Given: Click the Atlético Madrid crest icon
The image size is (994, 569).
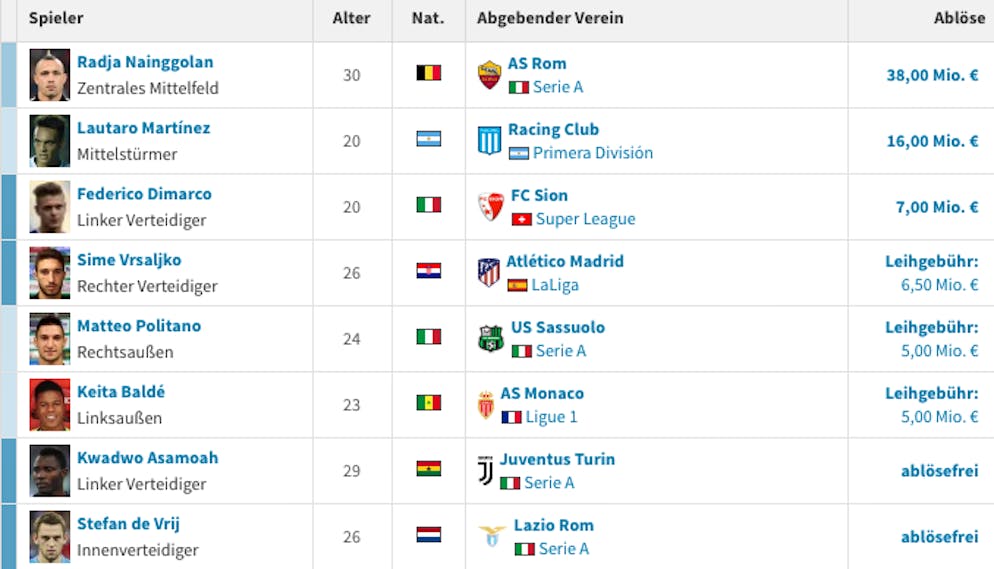Looking at the screenshot, I should tap(489, 272).
